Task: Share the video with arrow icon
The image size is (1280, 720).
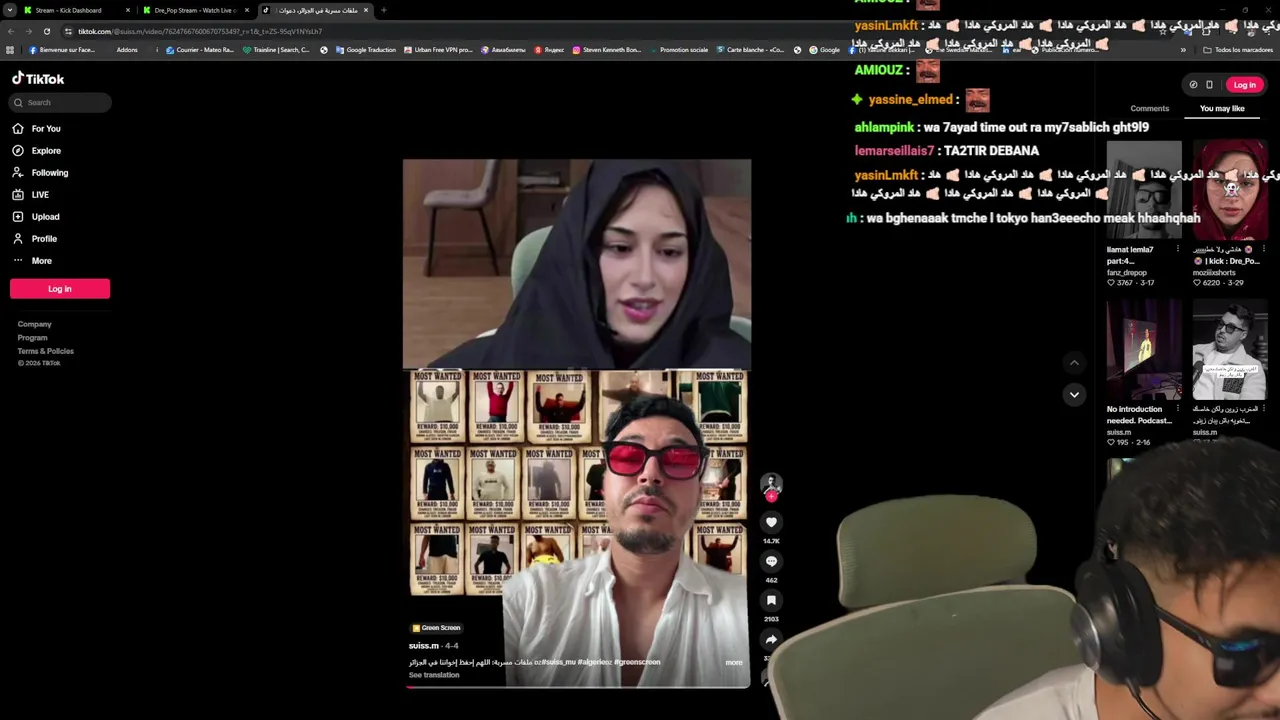Action: tap(771, 639)
